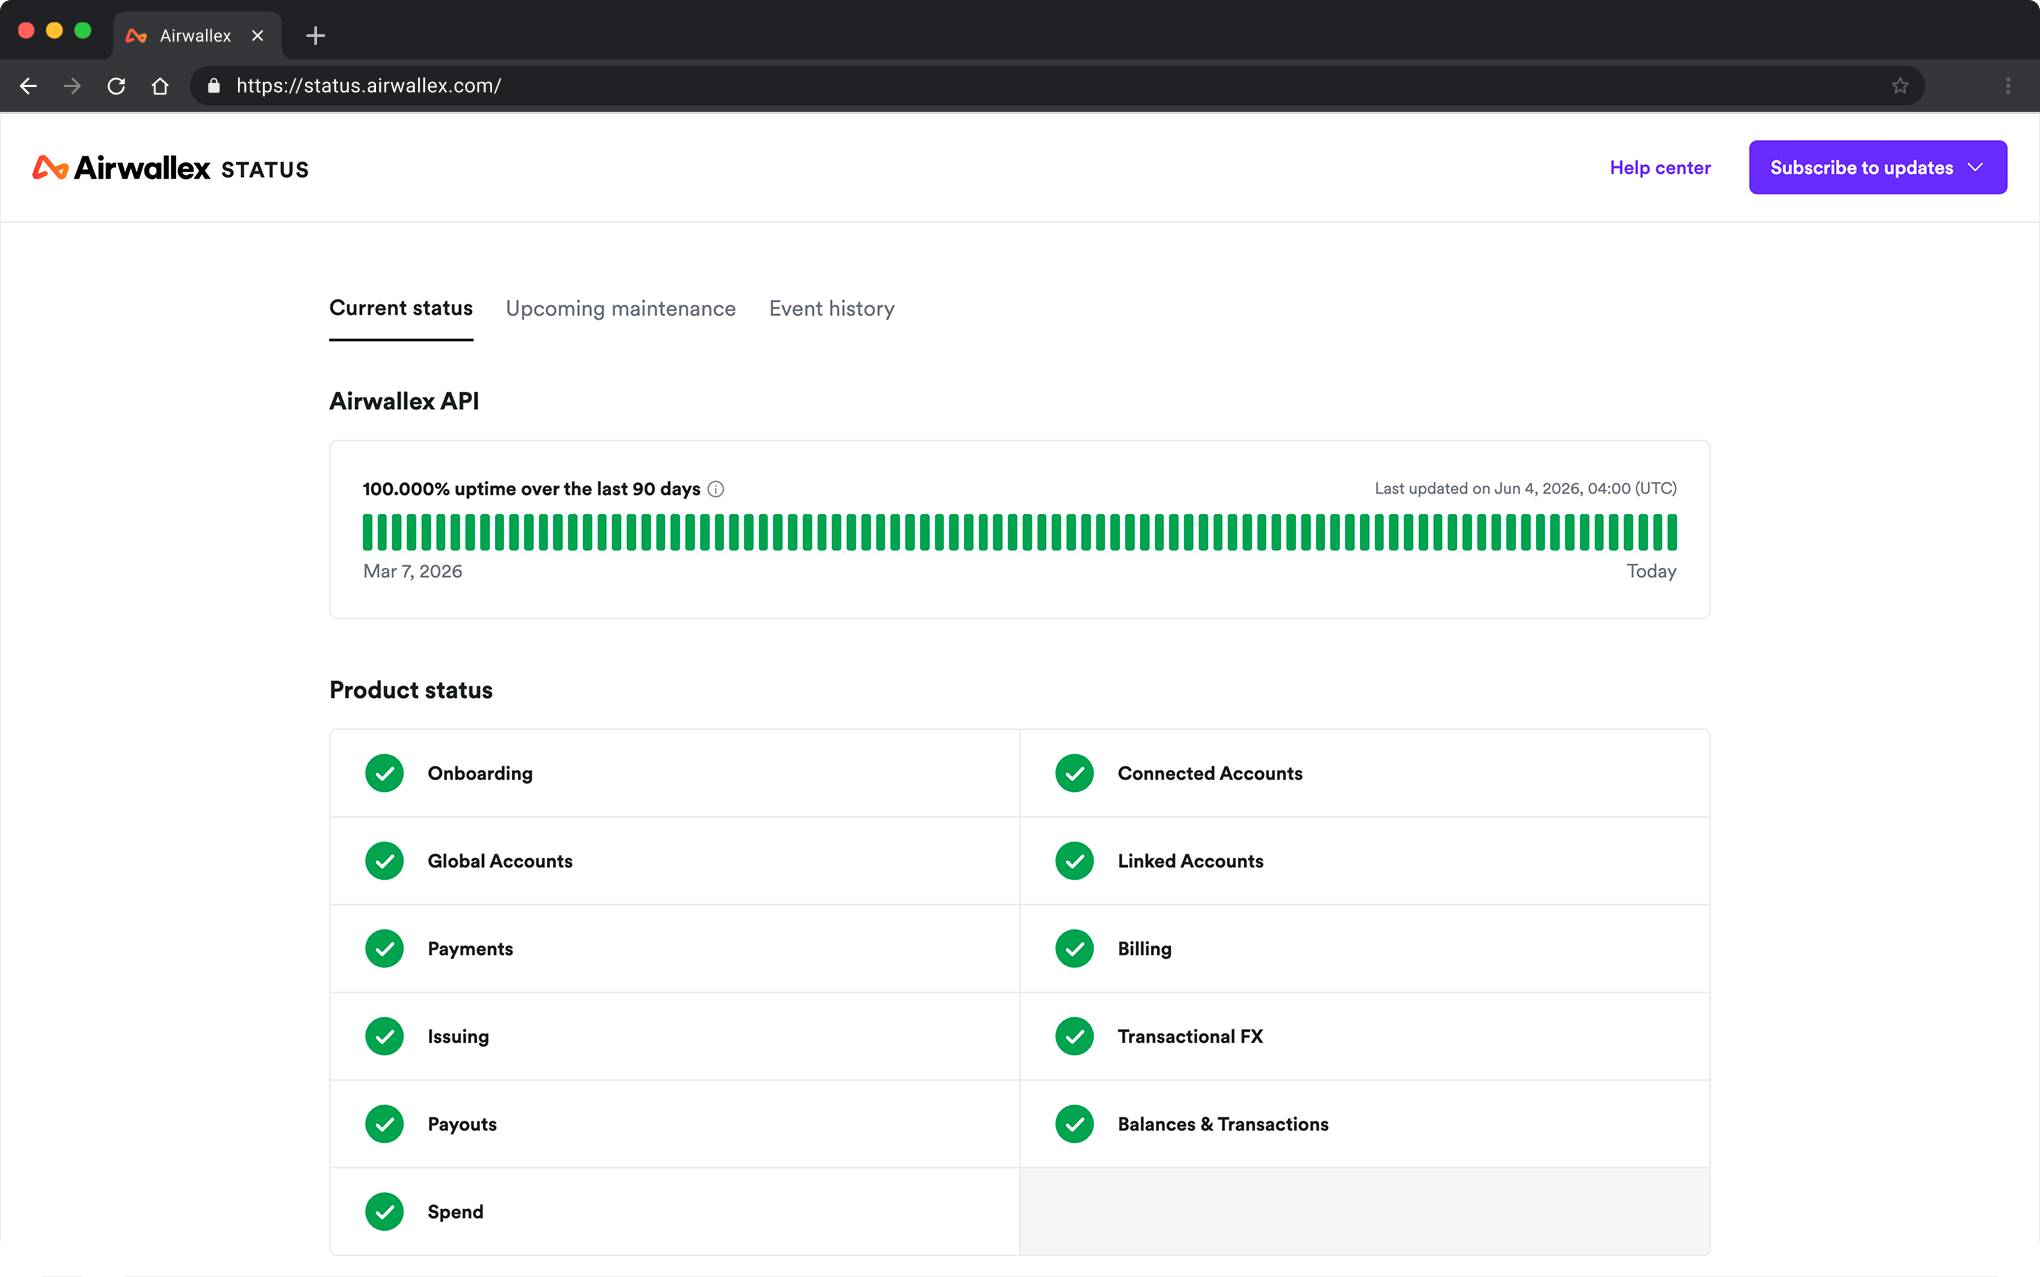Go back with the browser back arrow
This screenshot has width=2040, height=1277.
click(28, 86)
